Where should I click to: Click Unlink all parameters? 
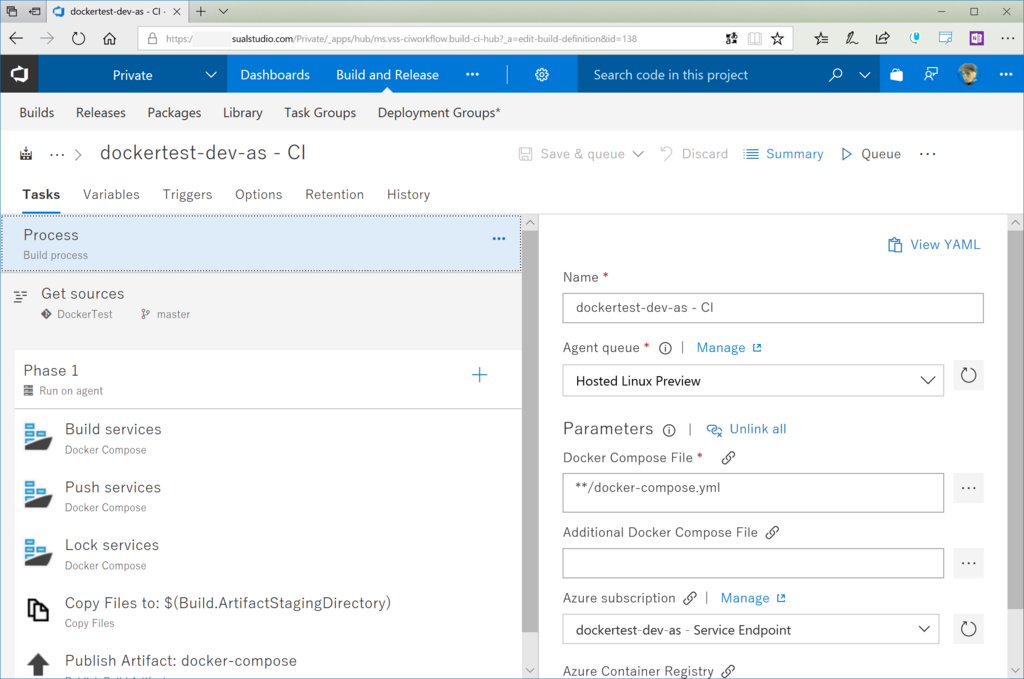click(x=746, y=430)
